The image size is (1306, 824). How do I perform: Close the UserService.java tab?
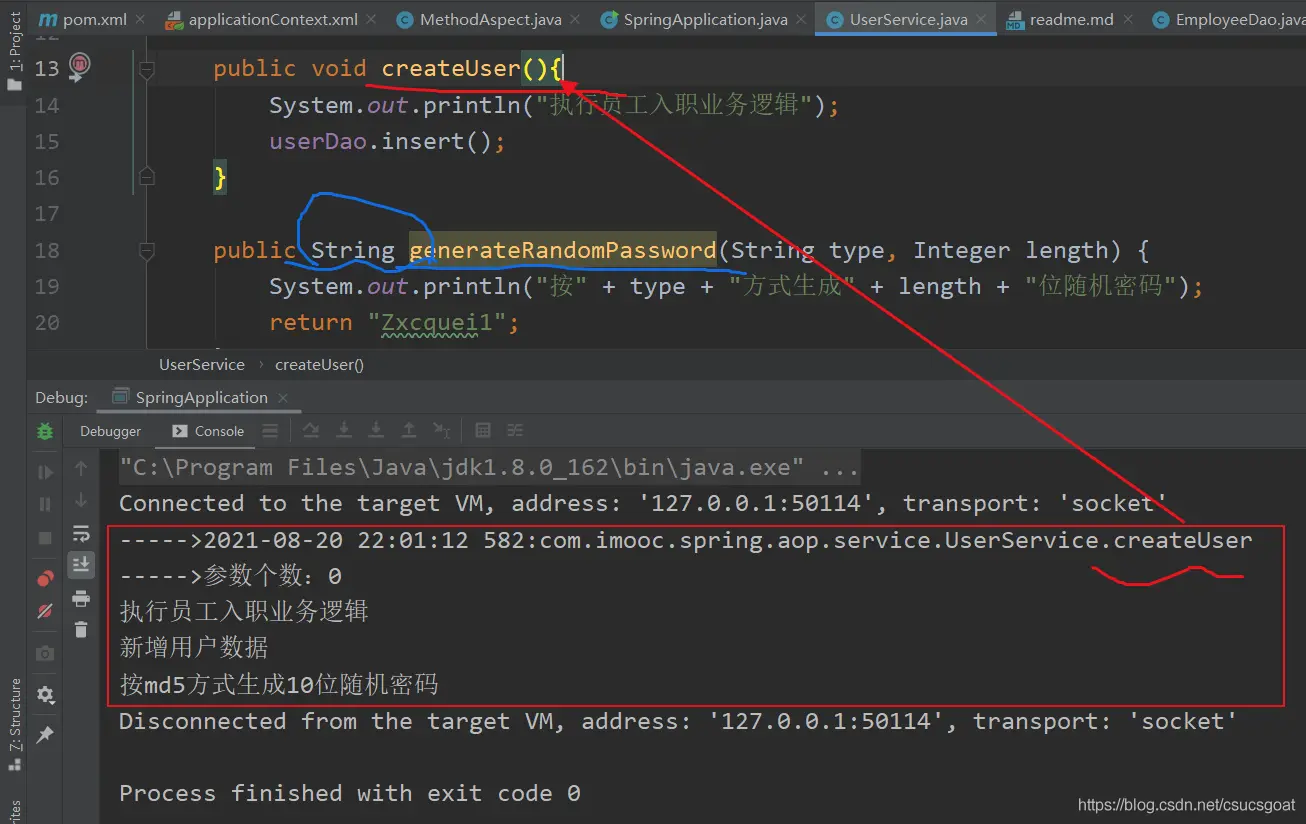[982, 20]
